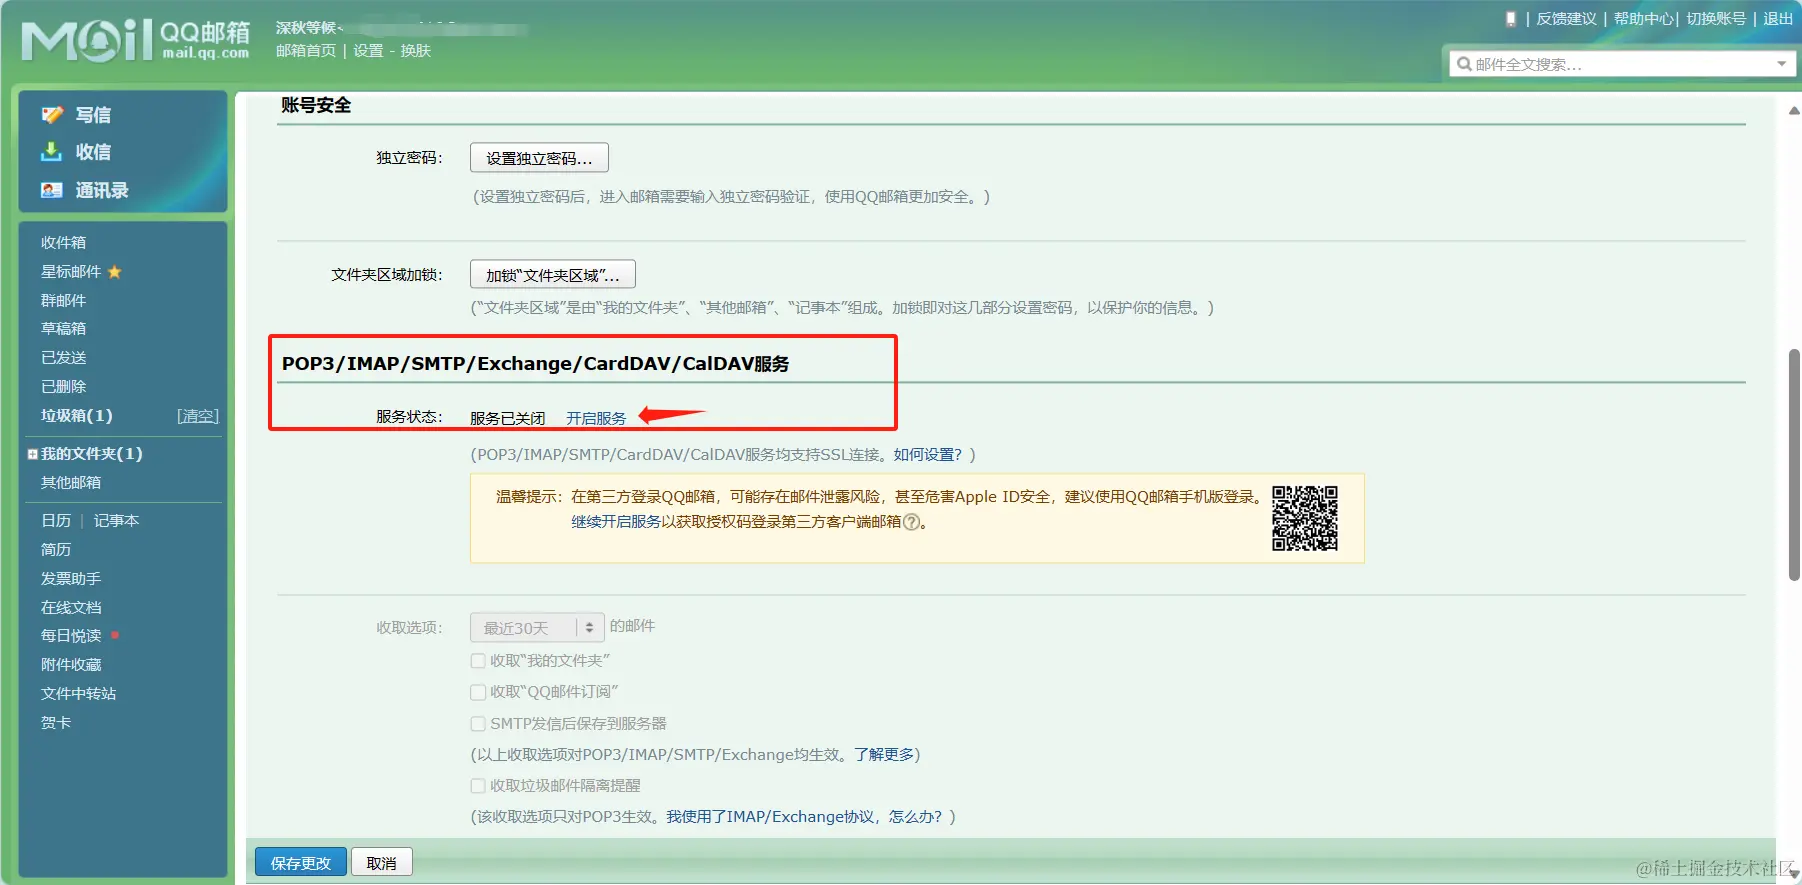This screenshot has height=885, width=1802.
Task: Click 我使用了IMAP/Exchange协议,怎么办? link
Action: tap(804, 817)
